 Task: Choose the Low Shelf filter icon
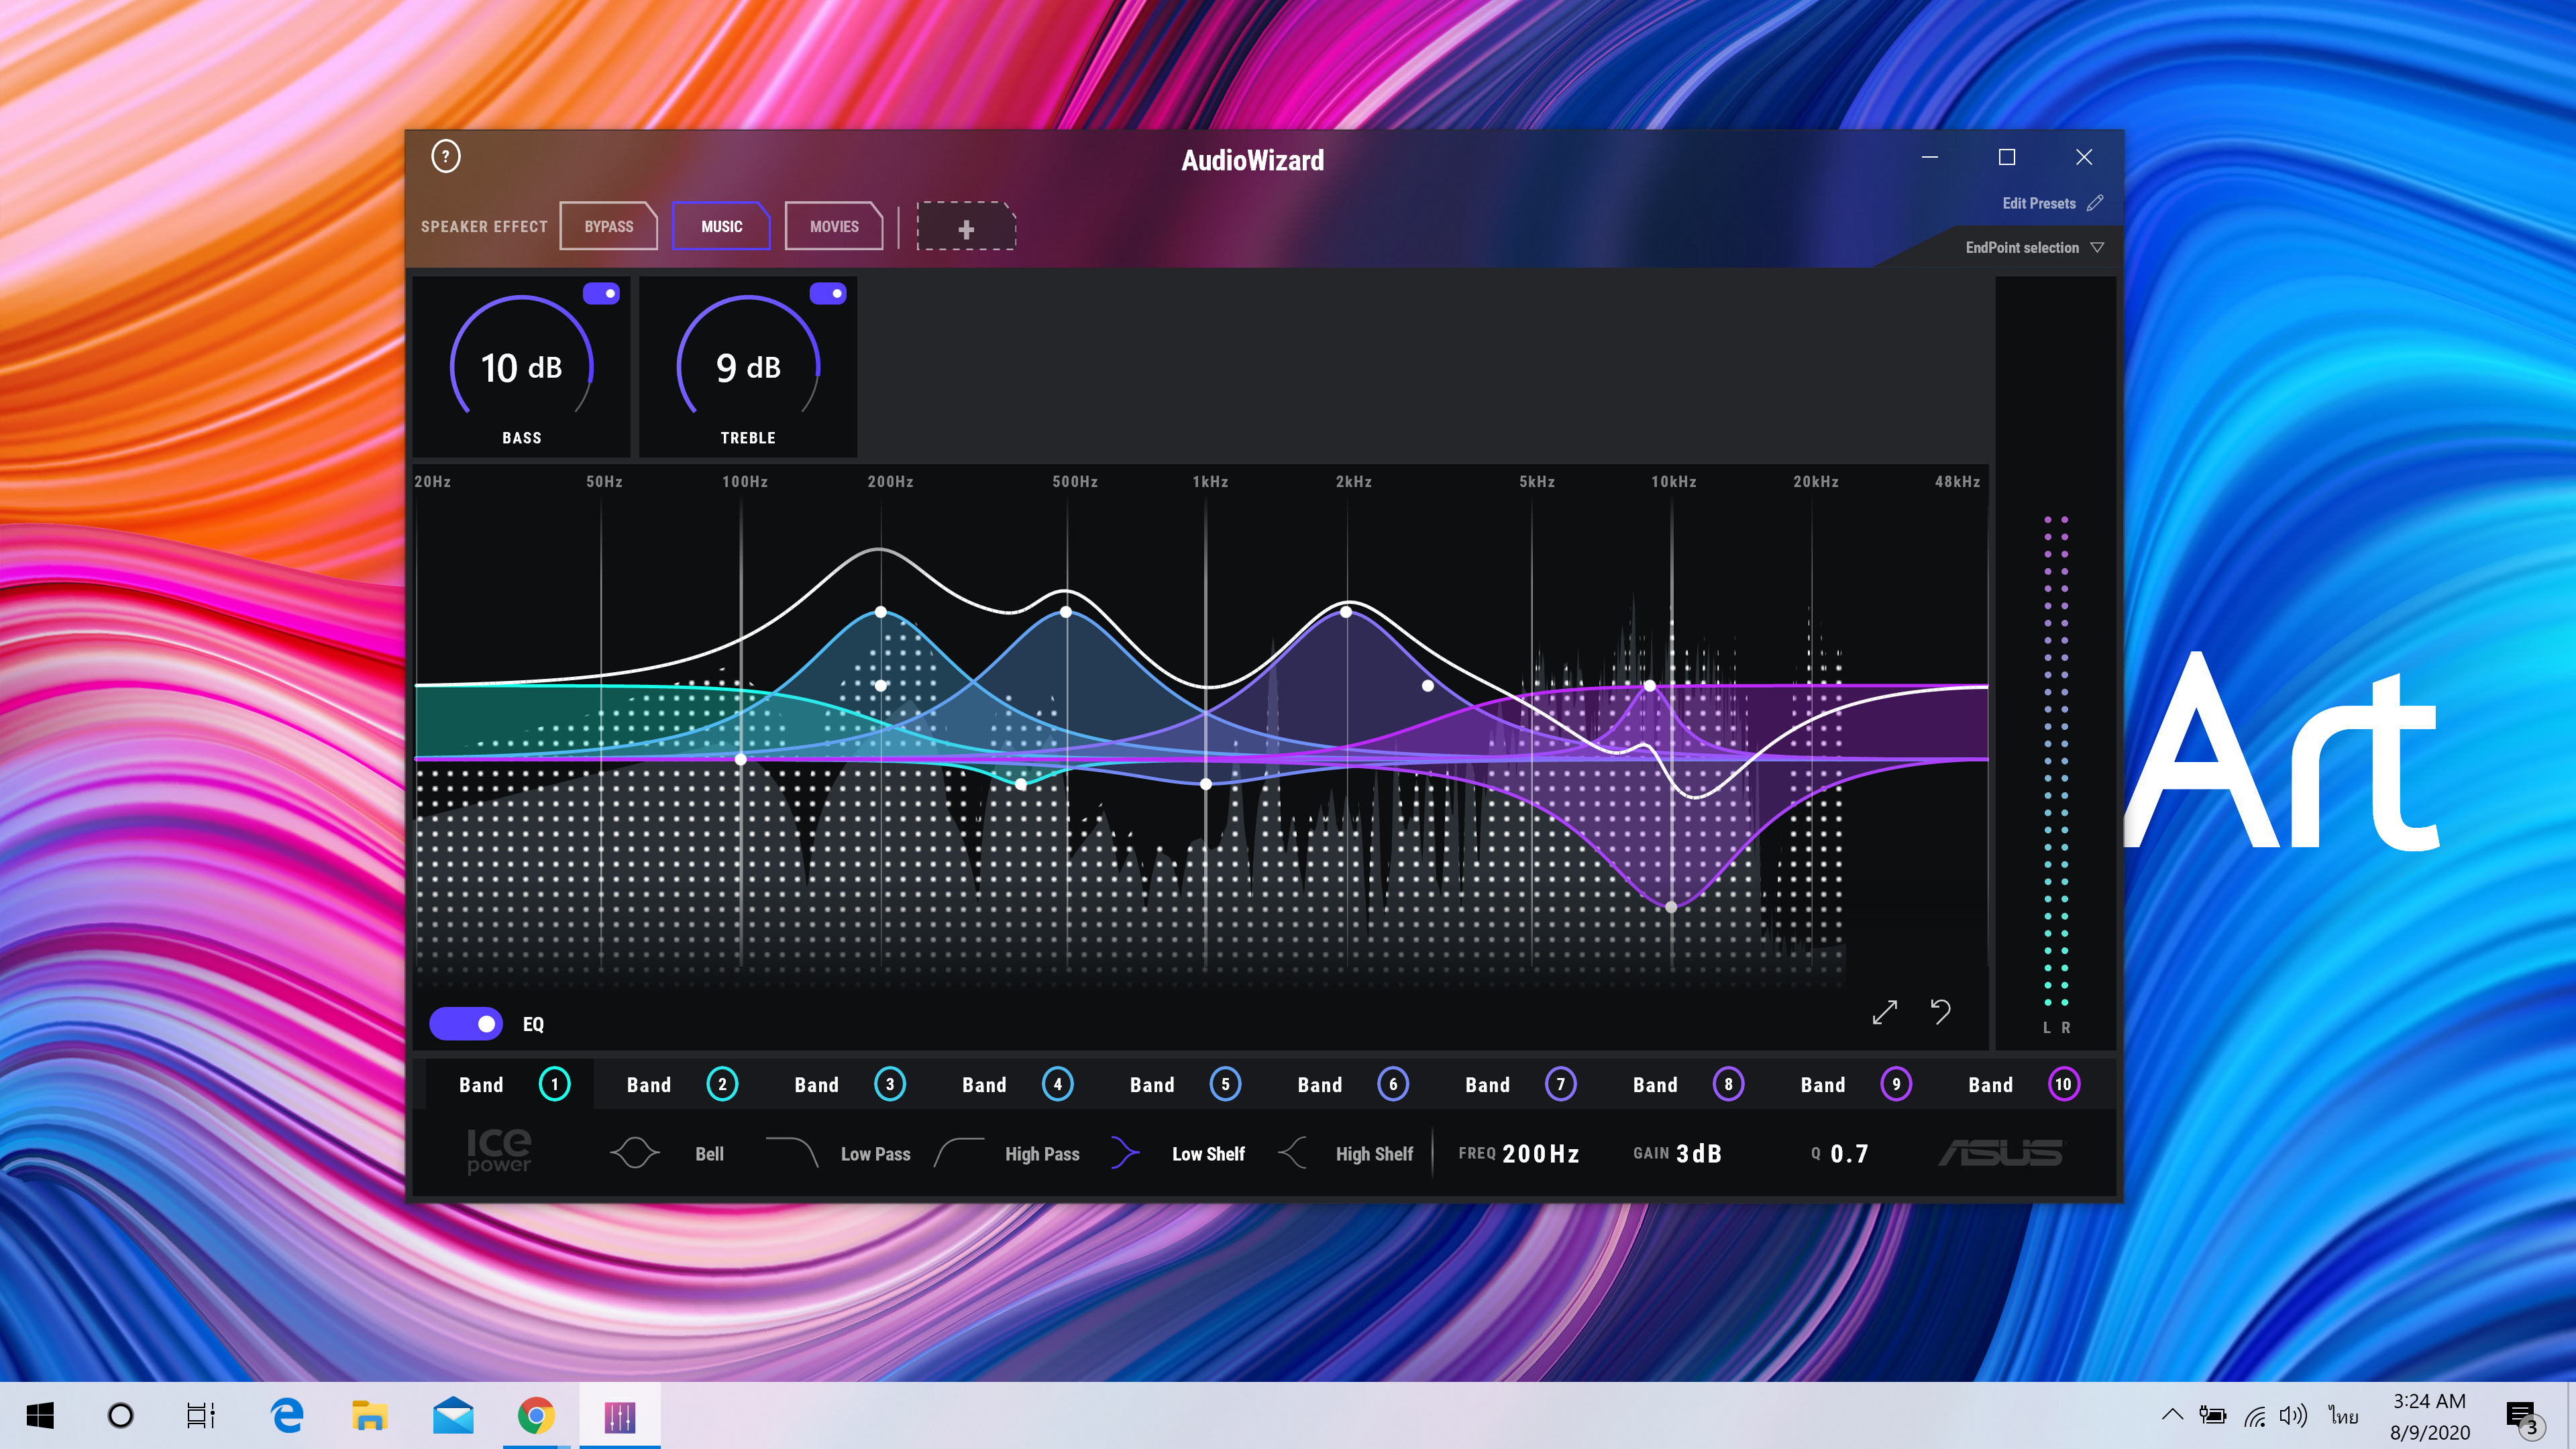point(1125,1153)
